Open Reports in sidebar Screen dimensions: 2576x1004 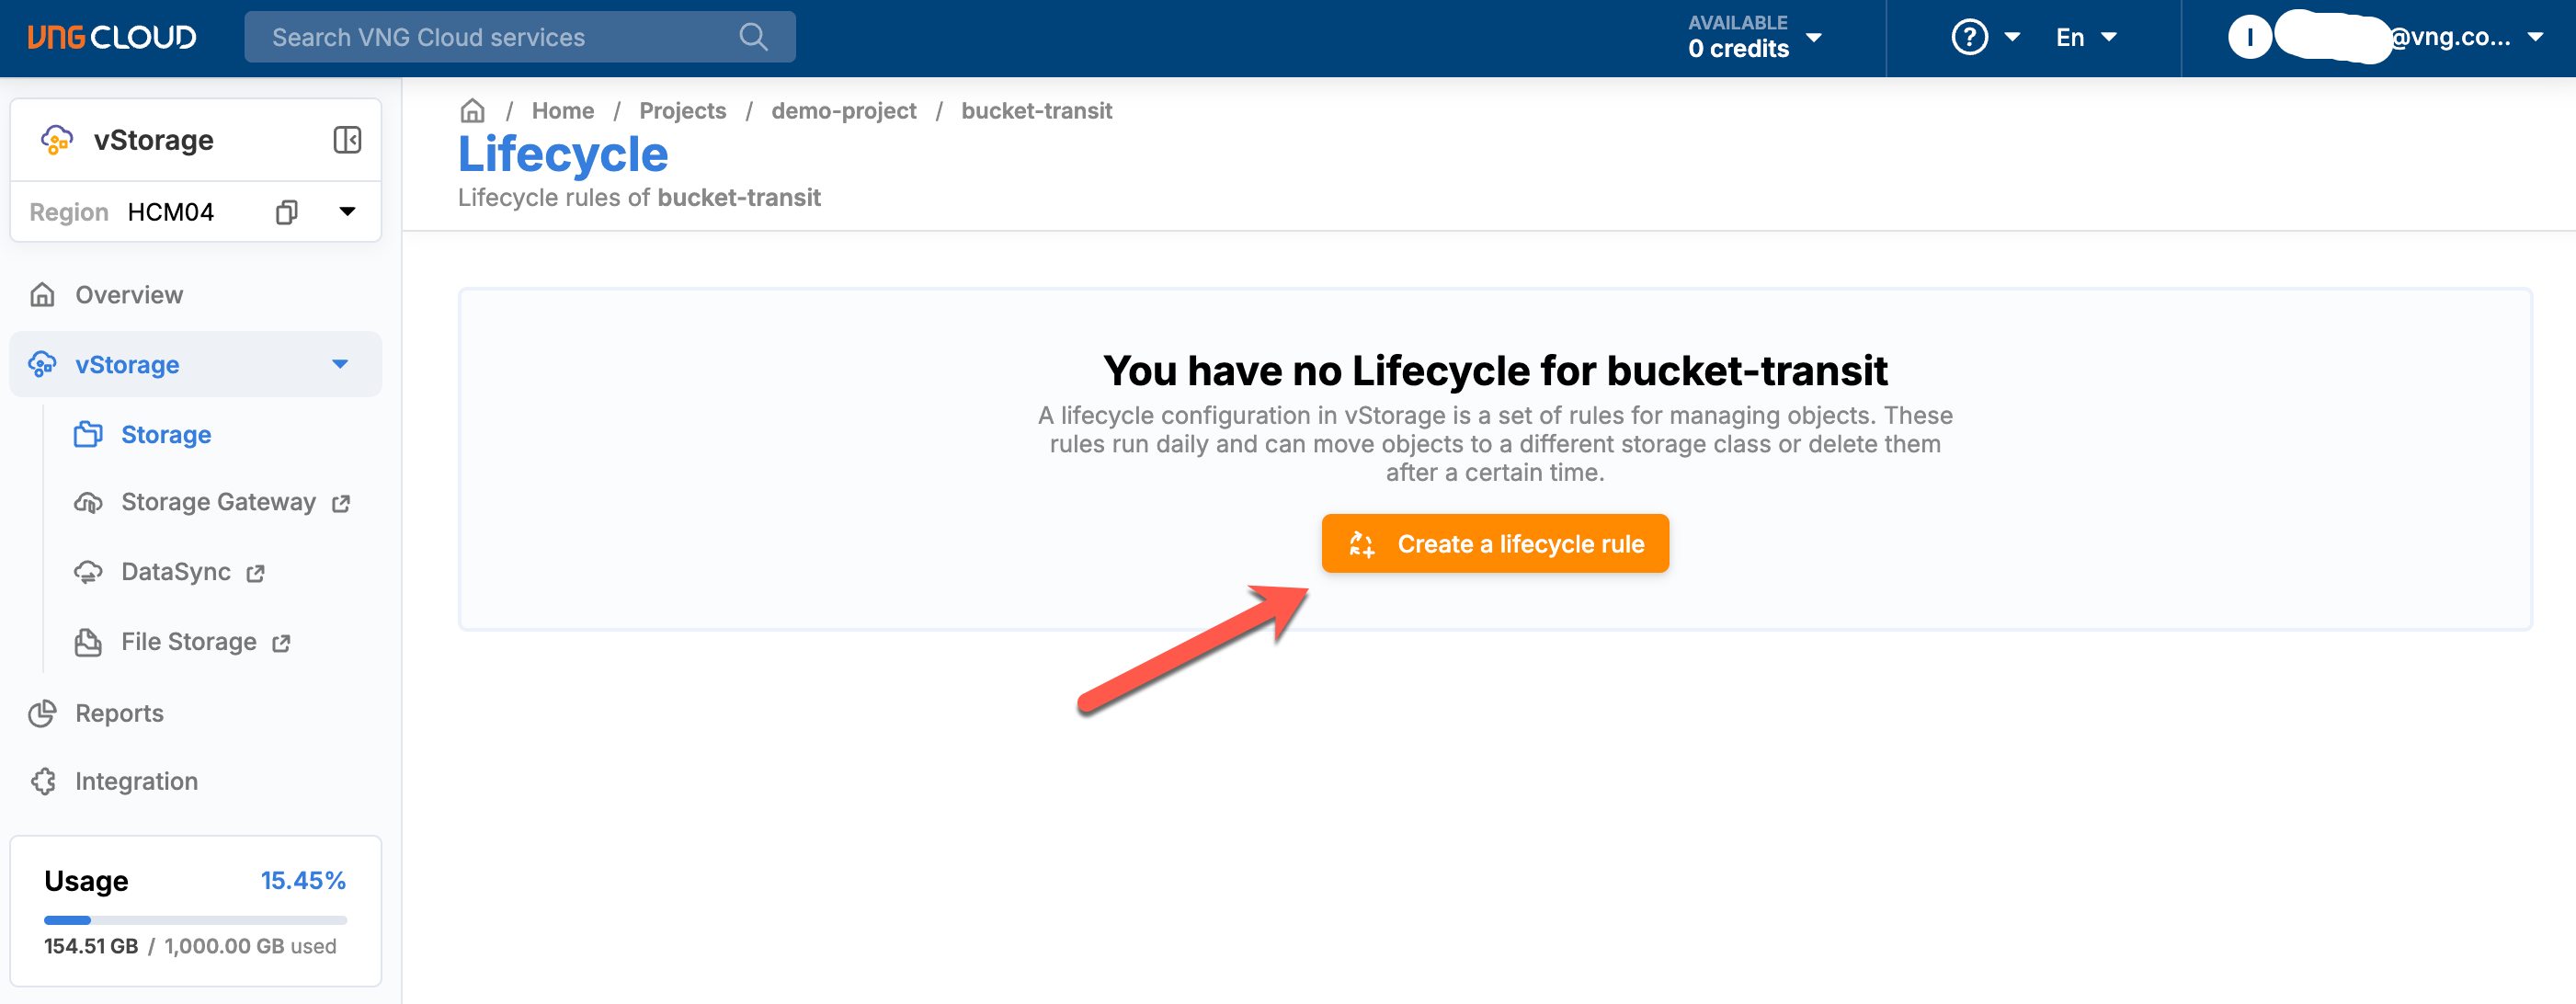pos(119,713)
